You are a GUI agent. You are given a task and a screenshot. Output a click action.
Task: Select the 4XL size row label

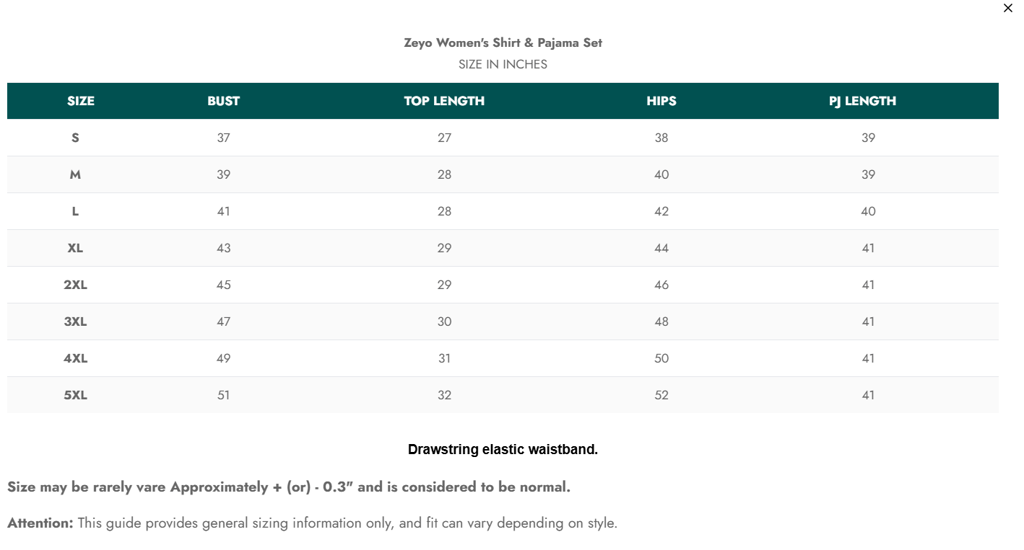75,359
